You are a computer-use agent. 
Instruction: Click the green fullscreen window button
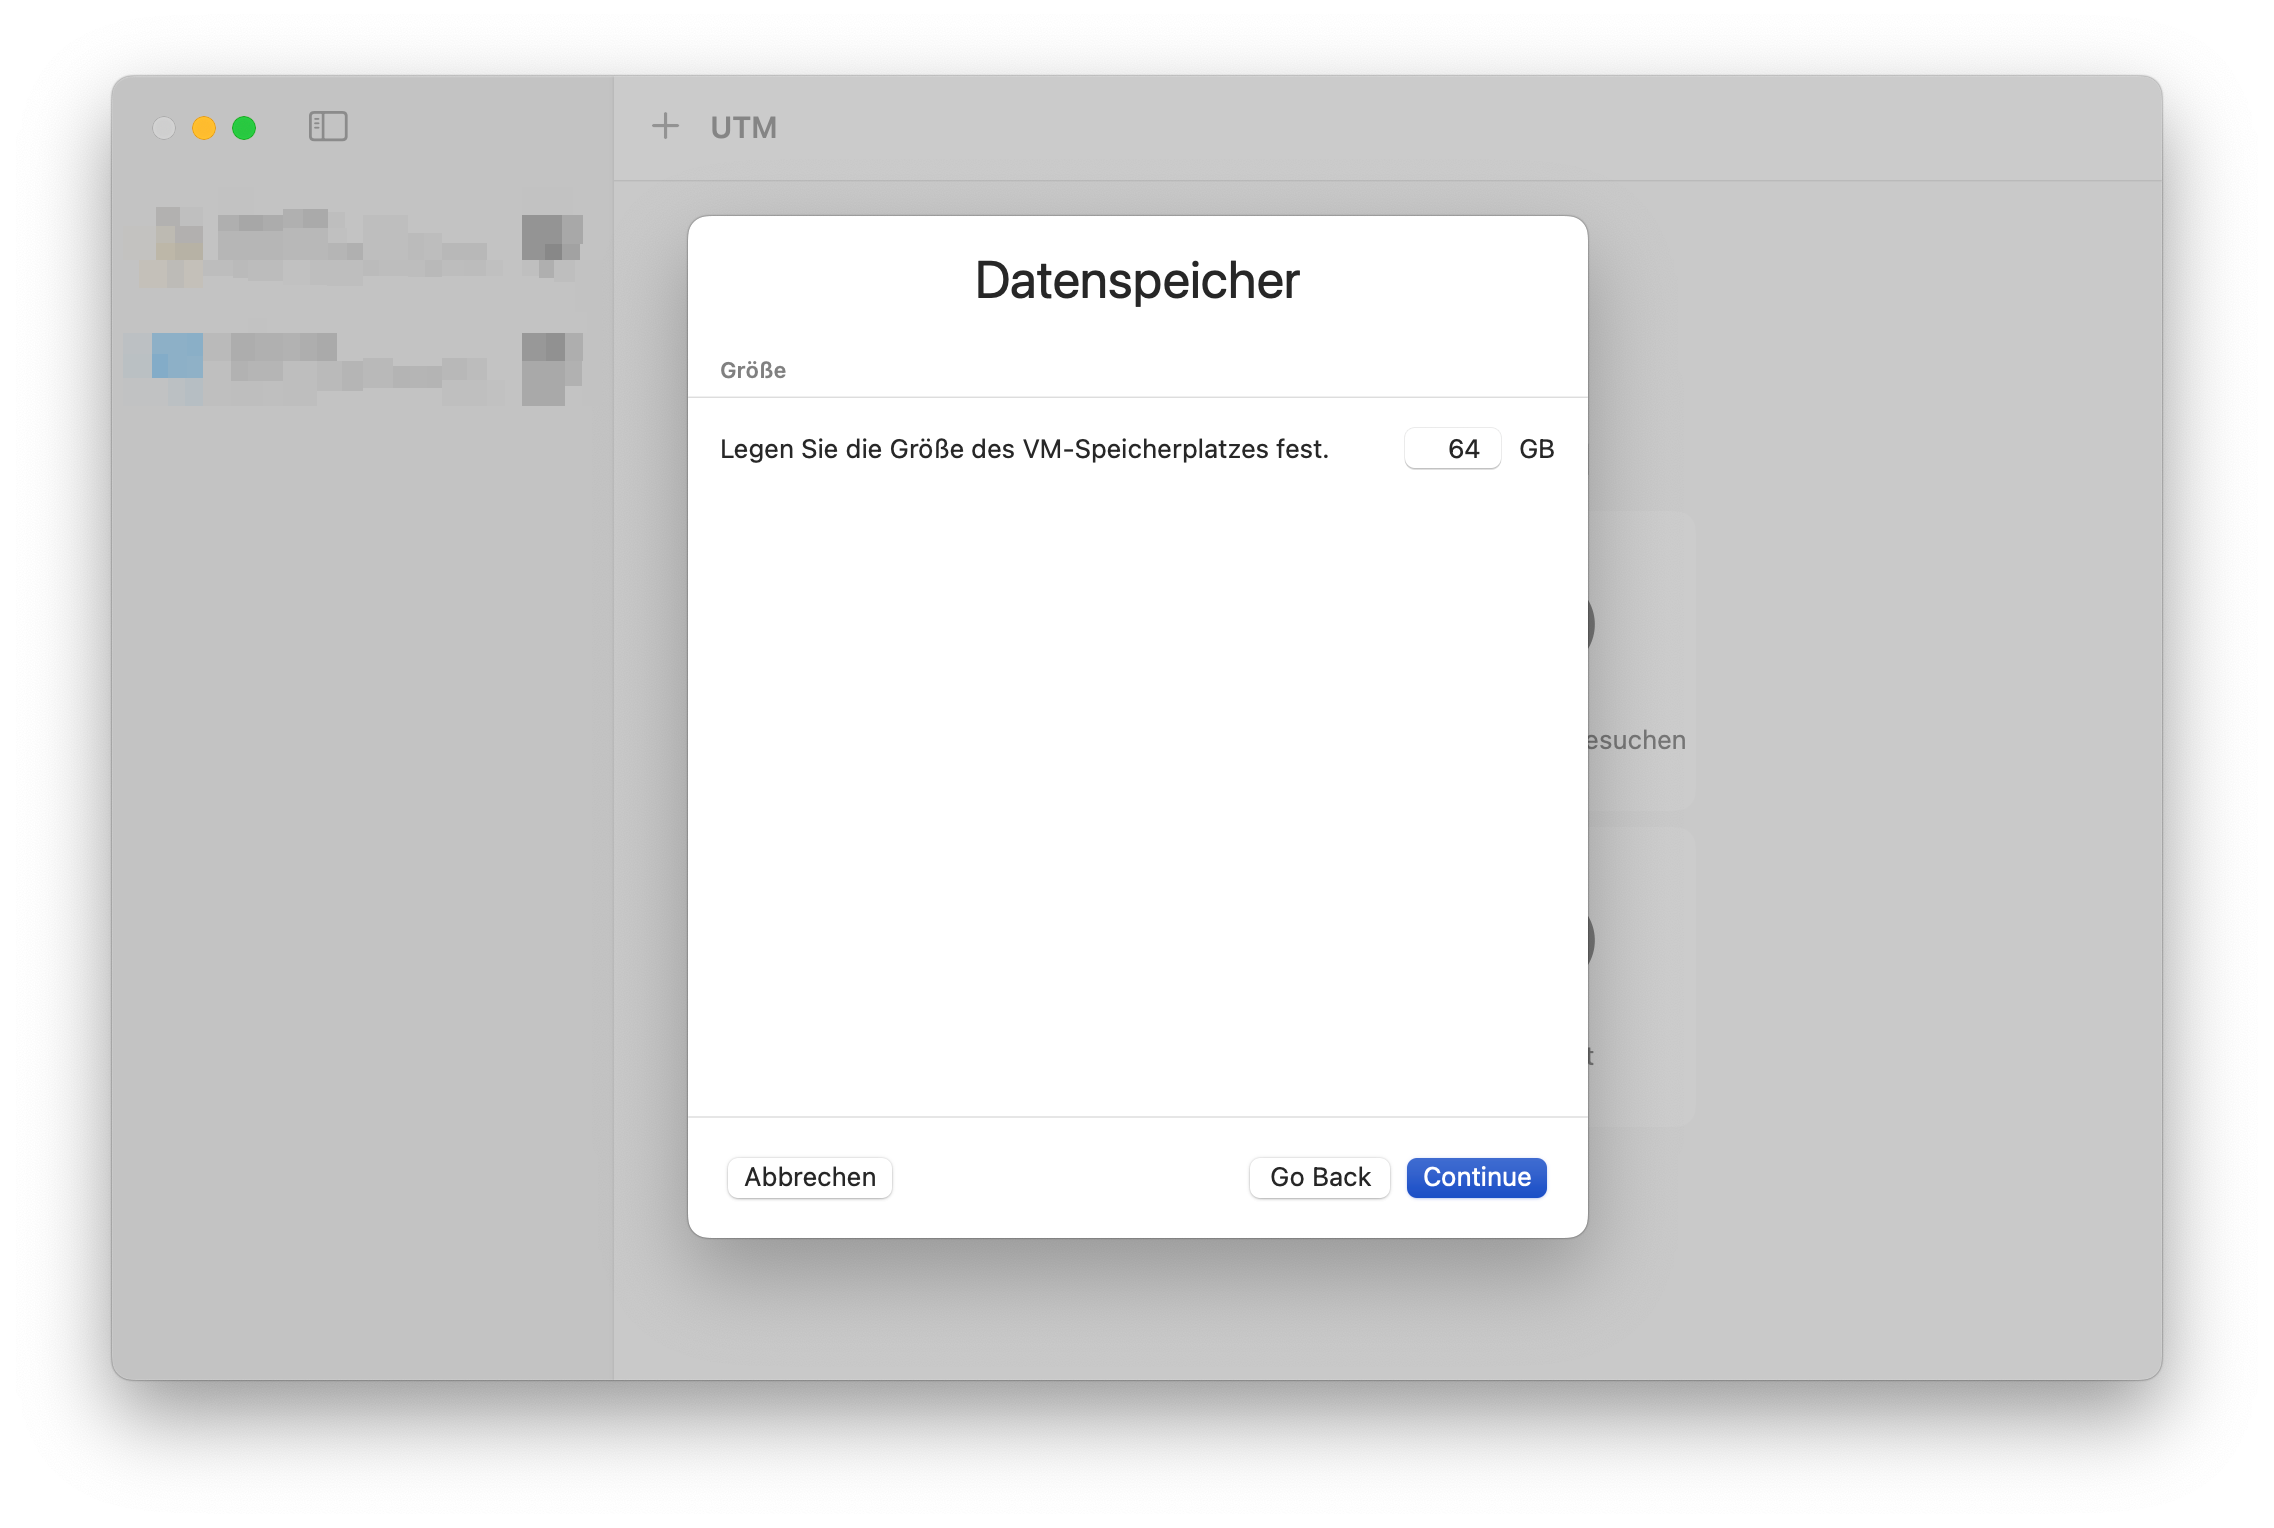coord(244,128)
